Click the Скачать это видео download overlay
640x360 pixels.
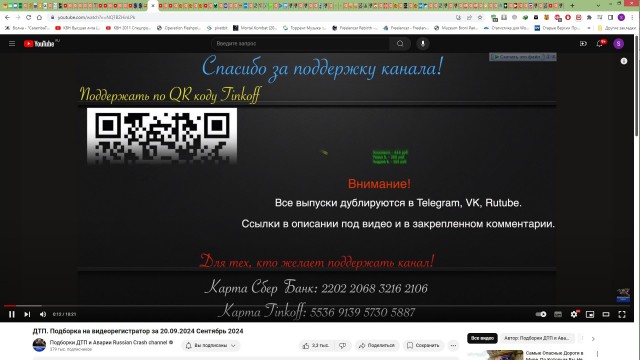coord(522,57)
